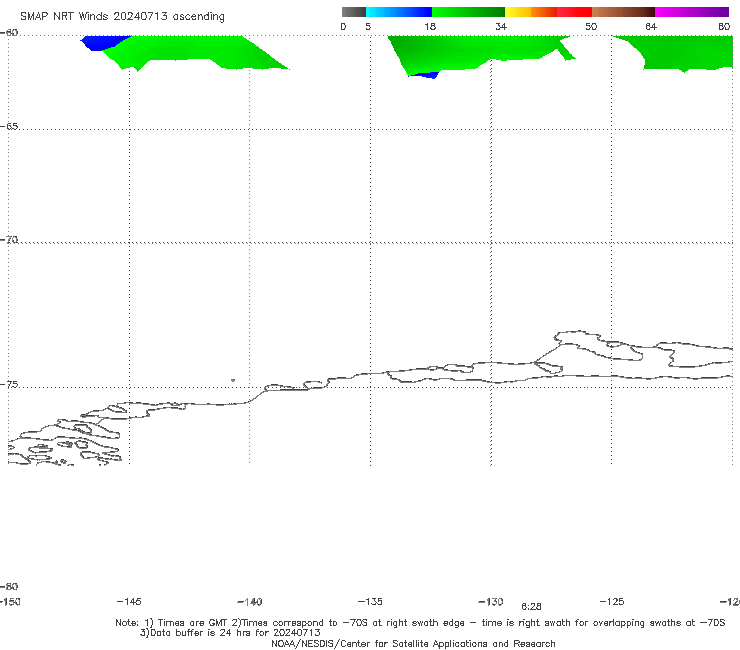Click the small blue patch below the middle swath
740x650 pixels.
[424, 75]
